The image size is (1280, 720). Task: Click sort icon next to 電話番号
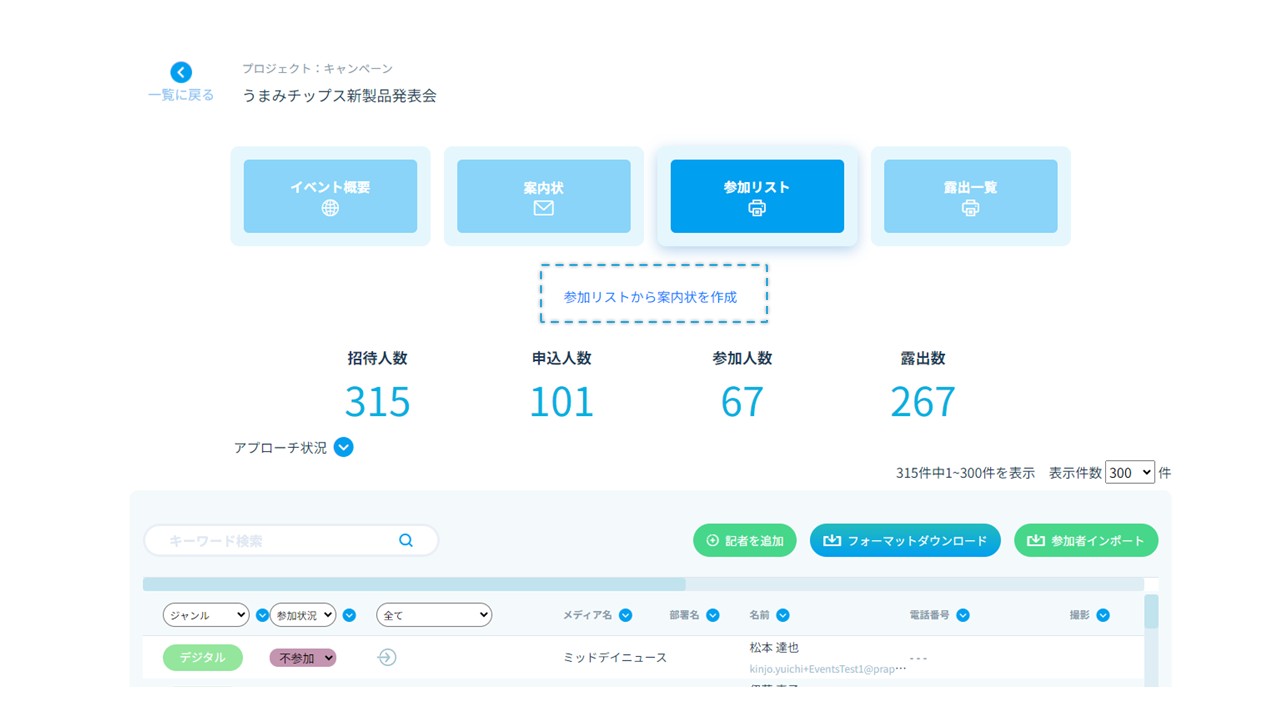pos(963,615)
